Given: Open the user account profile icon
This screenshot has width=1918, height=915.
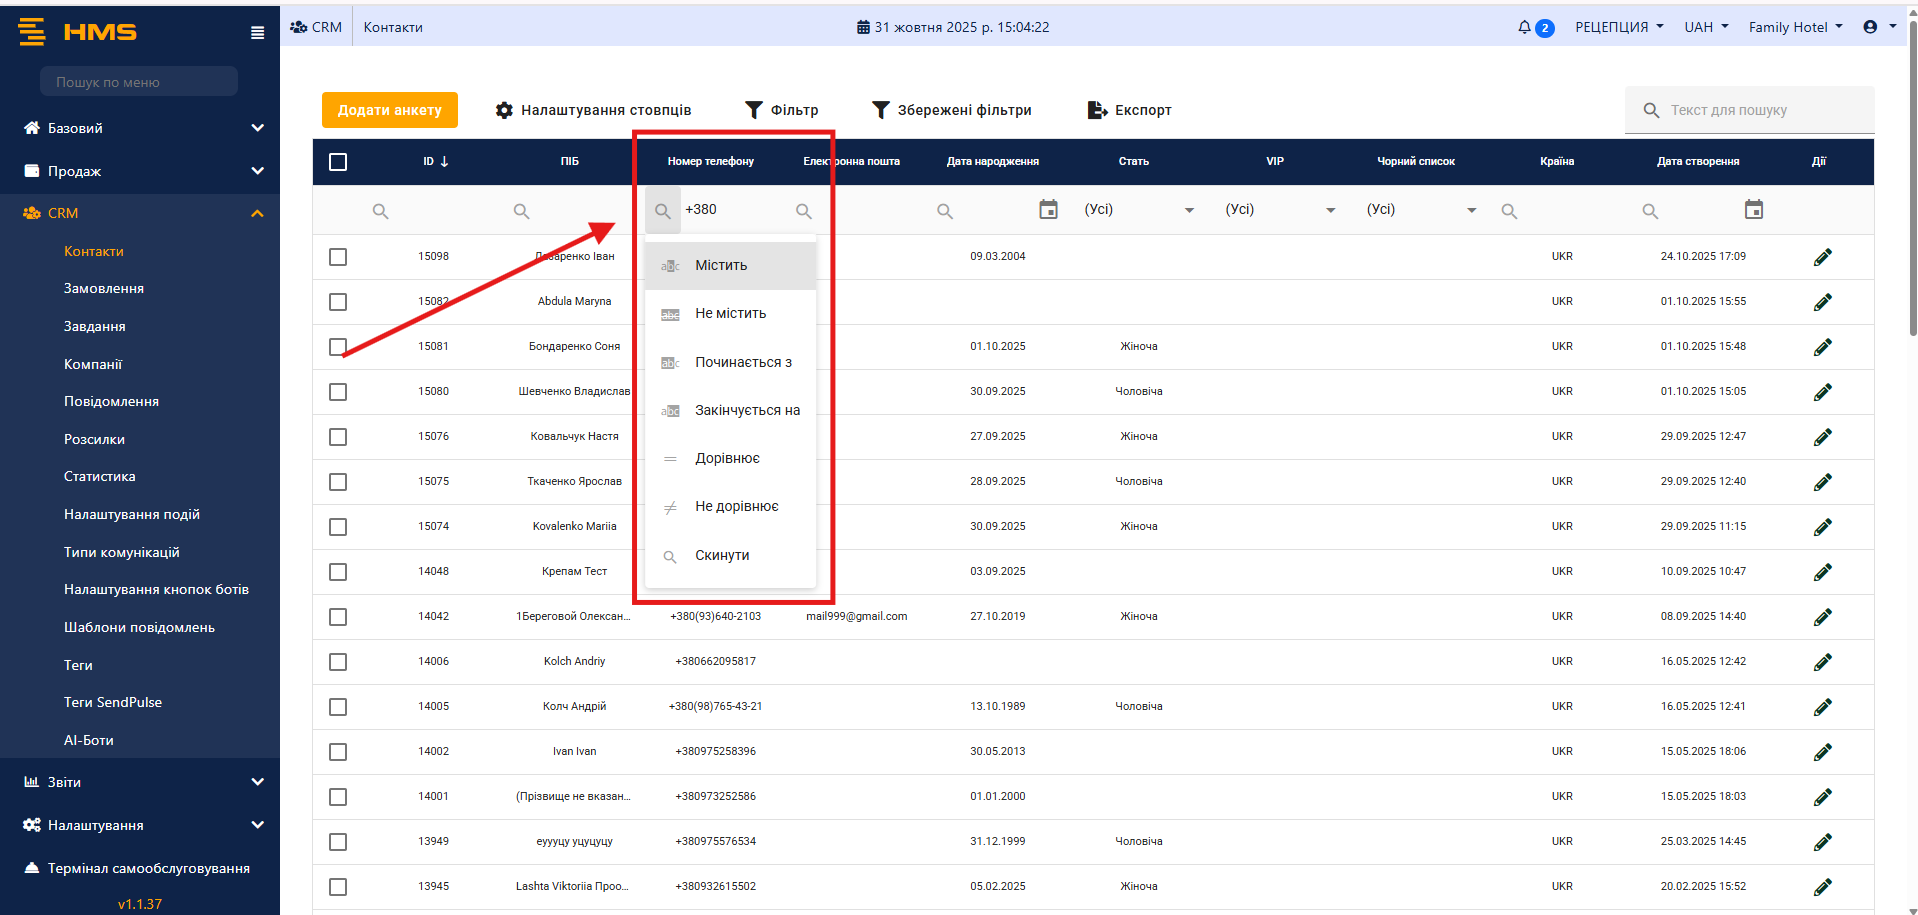Looking at the screenshot, I should coord(1870,27).
